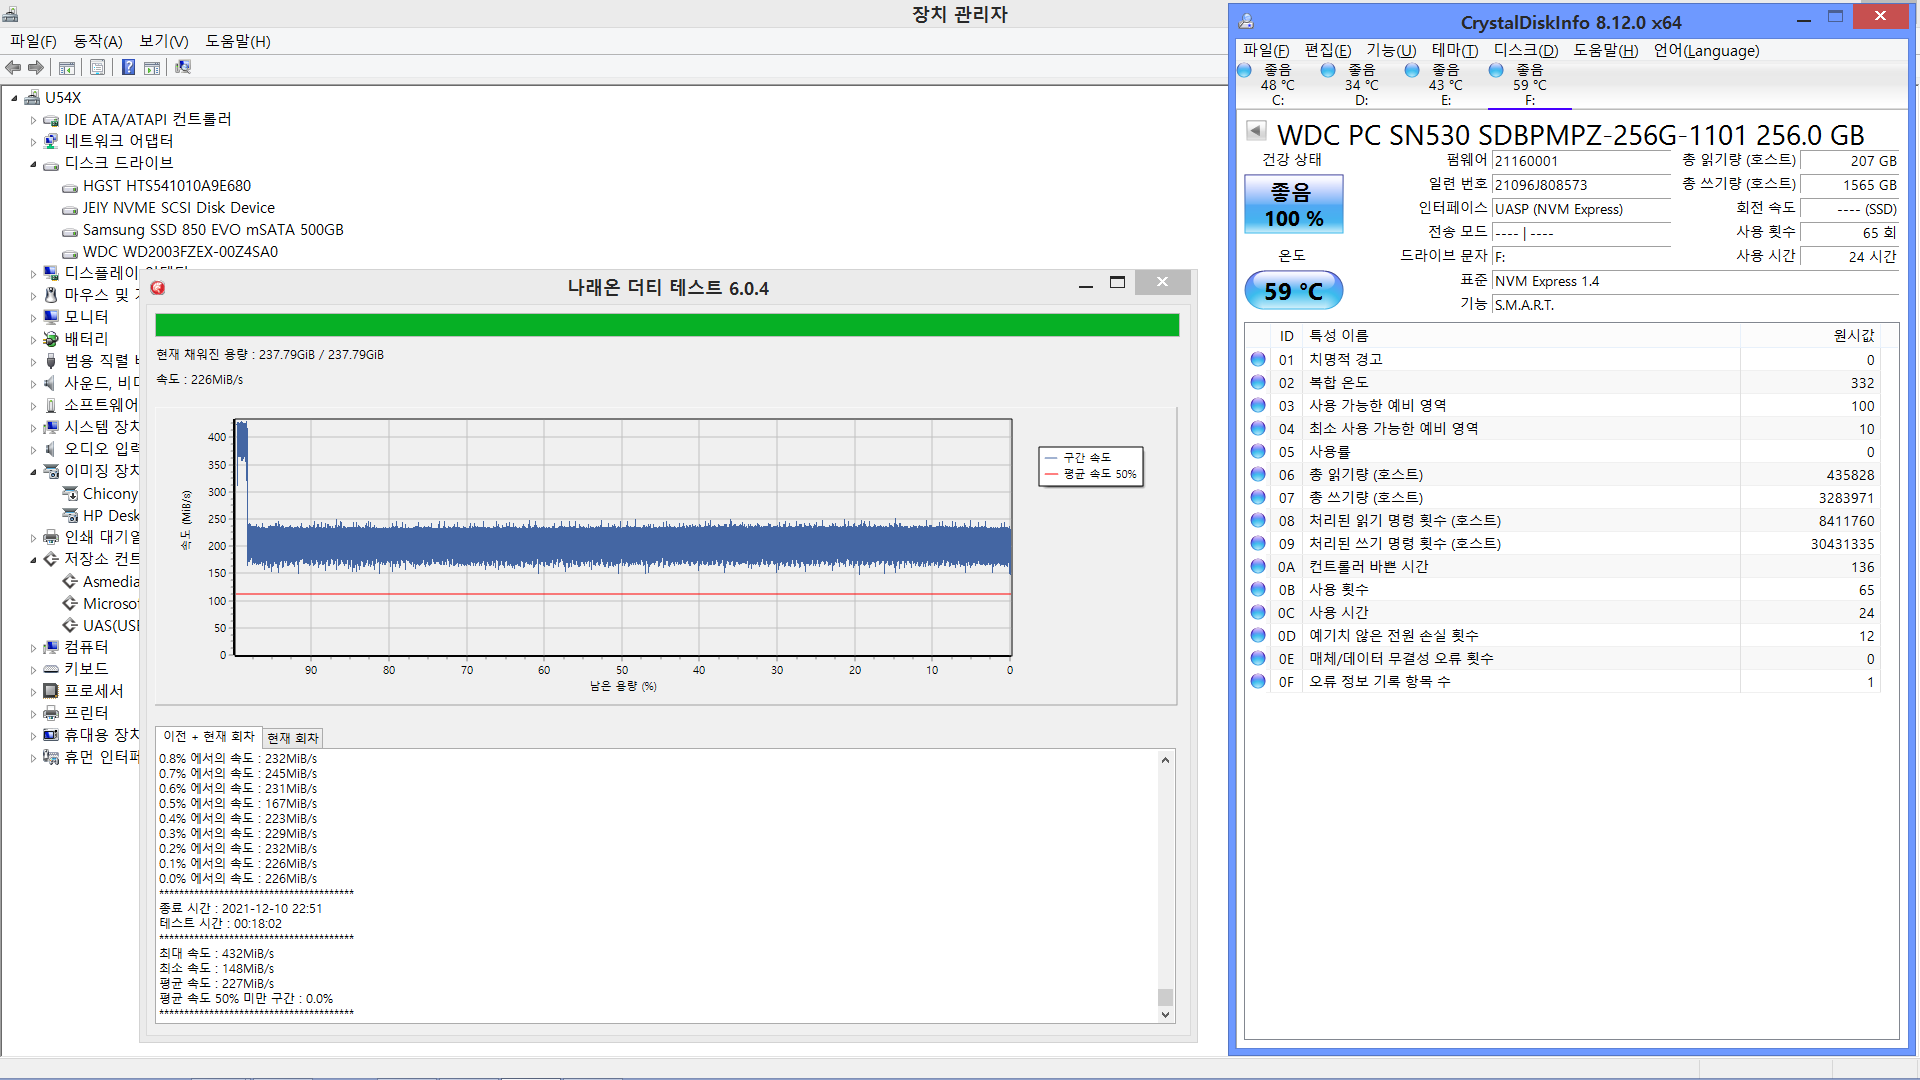Click status orb for attribute 0F row

tap(1258, 681)
